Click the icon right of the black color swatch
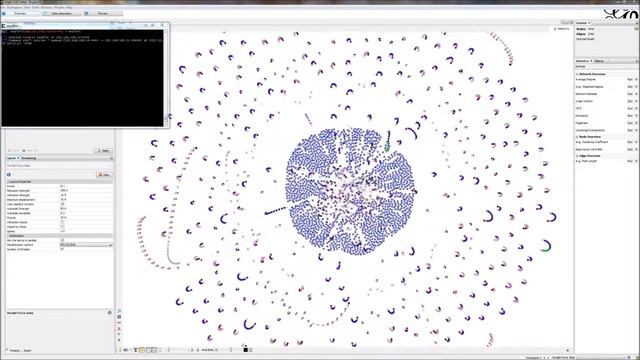The image size is (640, 360). point(251,350)
